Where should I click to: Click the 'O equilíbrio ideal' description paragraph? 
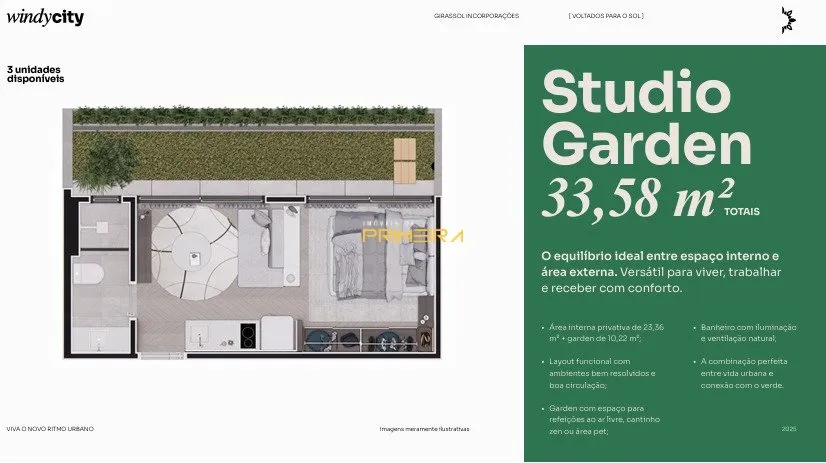[661, 272]
